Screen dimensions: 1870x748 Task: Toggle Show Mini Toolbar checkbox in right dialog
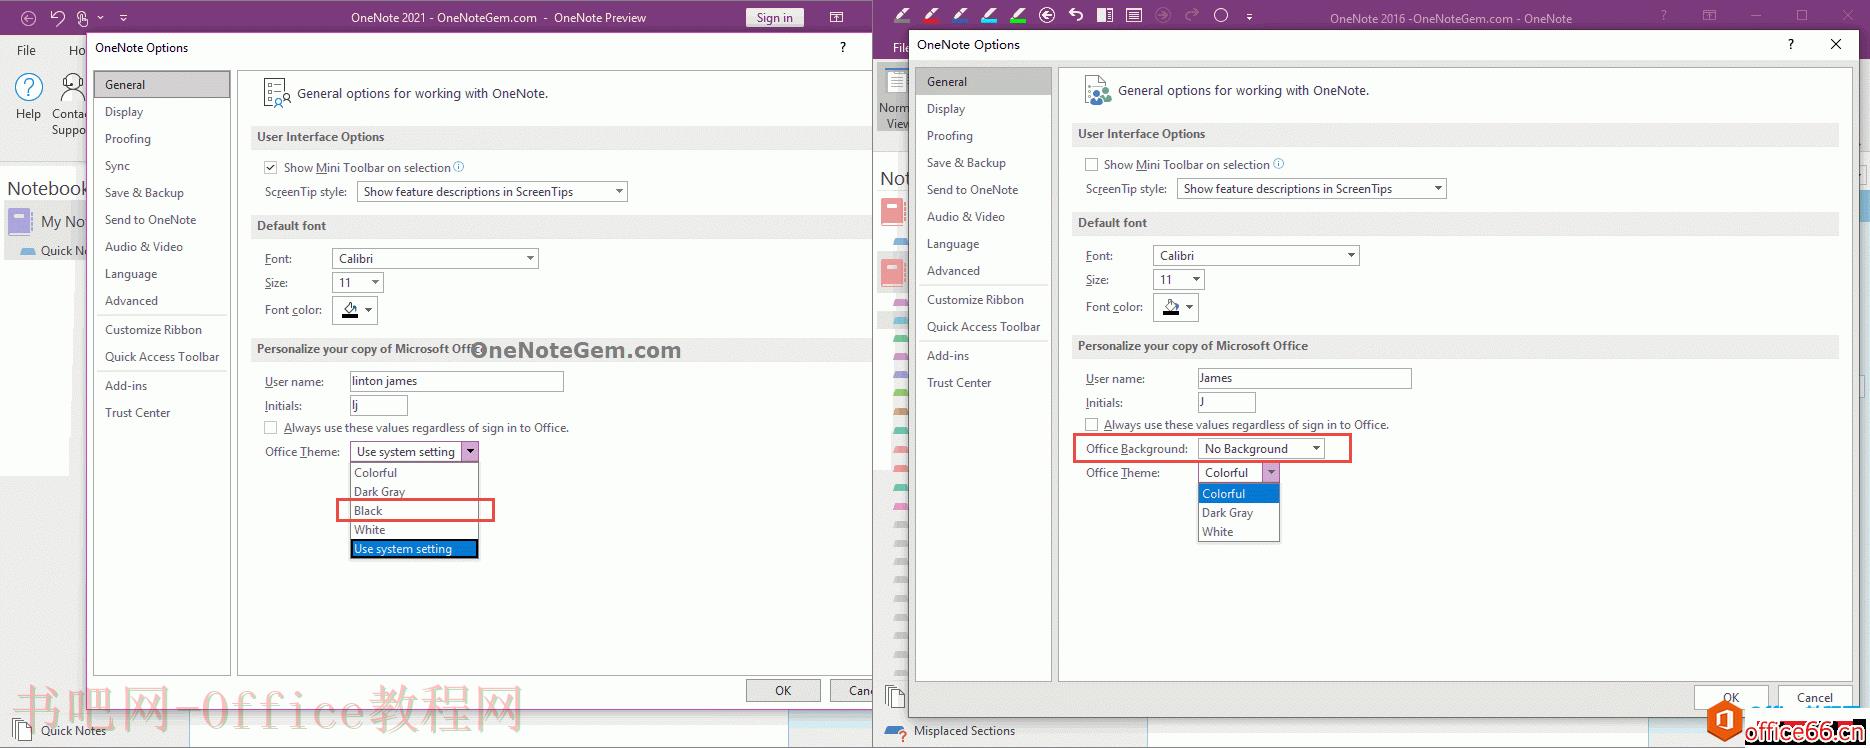pyautogui.click(x=1091, y=164)
